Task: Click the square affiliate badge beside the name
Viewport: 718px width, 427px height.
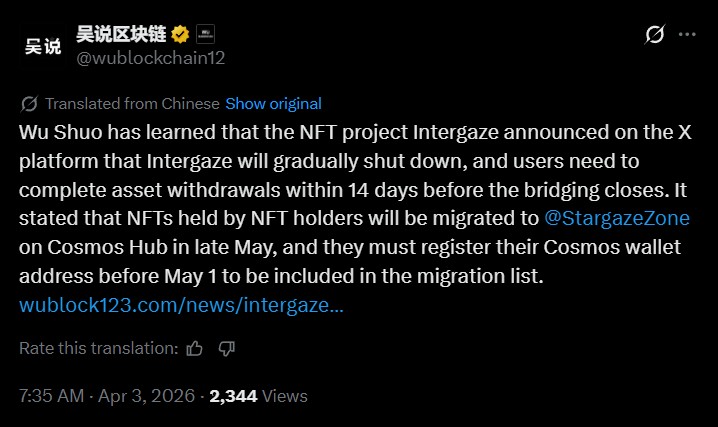Action: tap(204, 34)
